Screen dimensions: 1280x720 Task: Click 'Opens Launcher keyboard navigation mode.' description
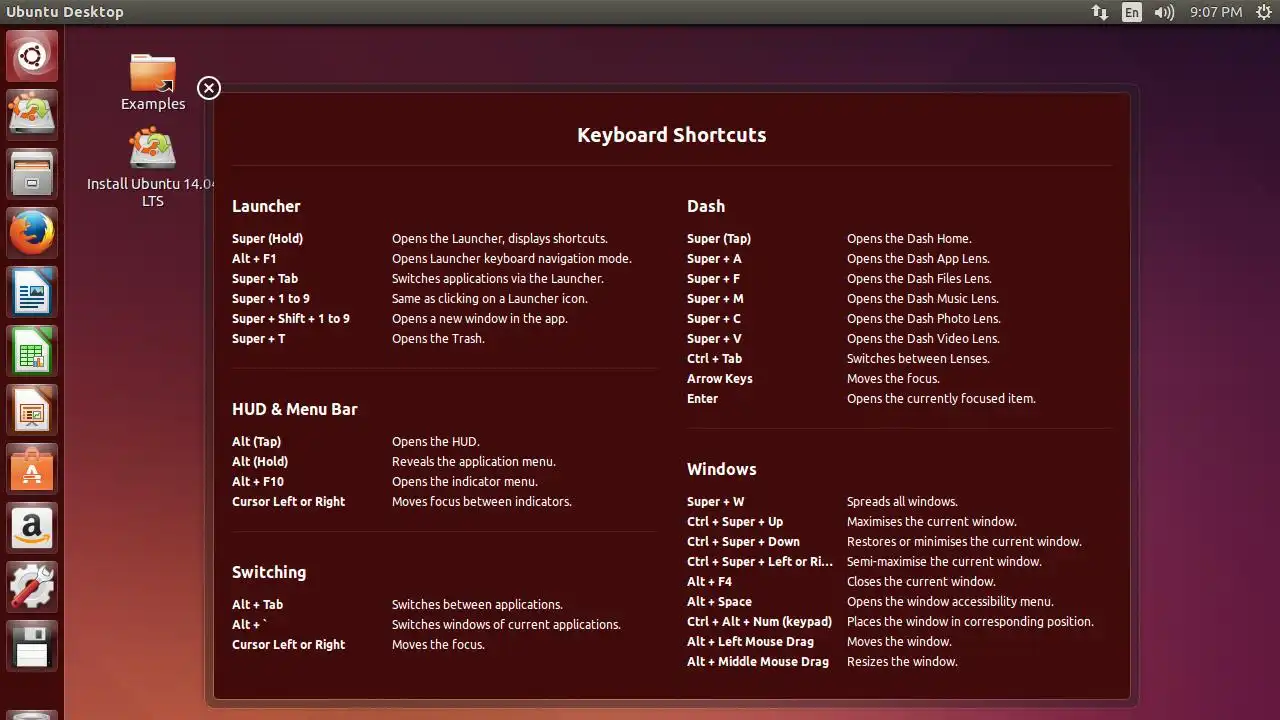coord(512,259)
